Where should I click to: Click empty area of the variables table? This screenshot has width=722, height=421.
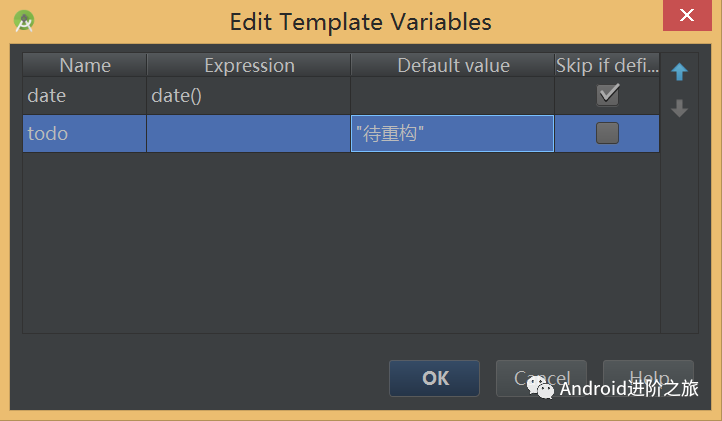click(341, 242)
